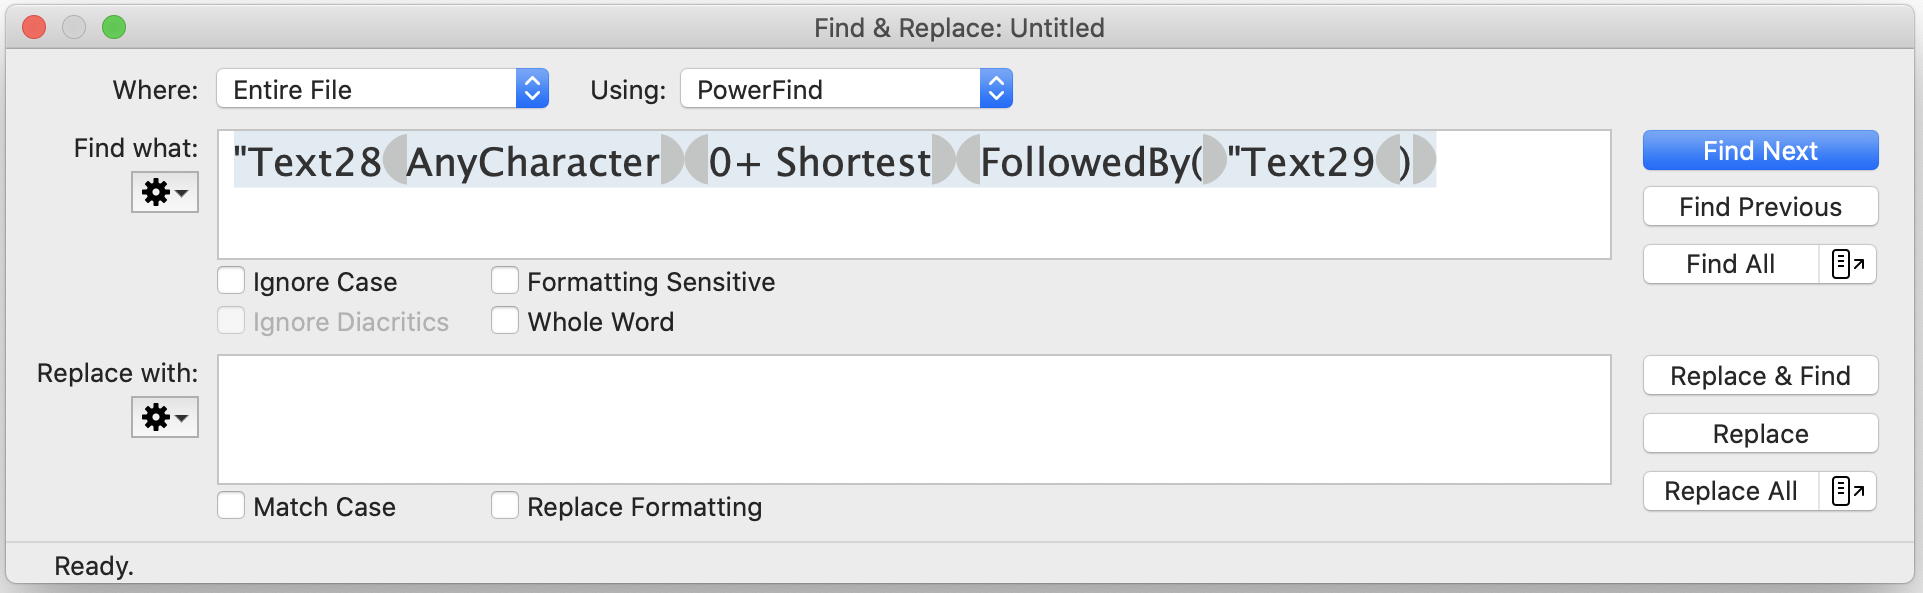
Task: Open the Where dropdown showing Entire File
Action: pyautogui.click(x=382, y=89)
